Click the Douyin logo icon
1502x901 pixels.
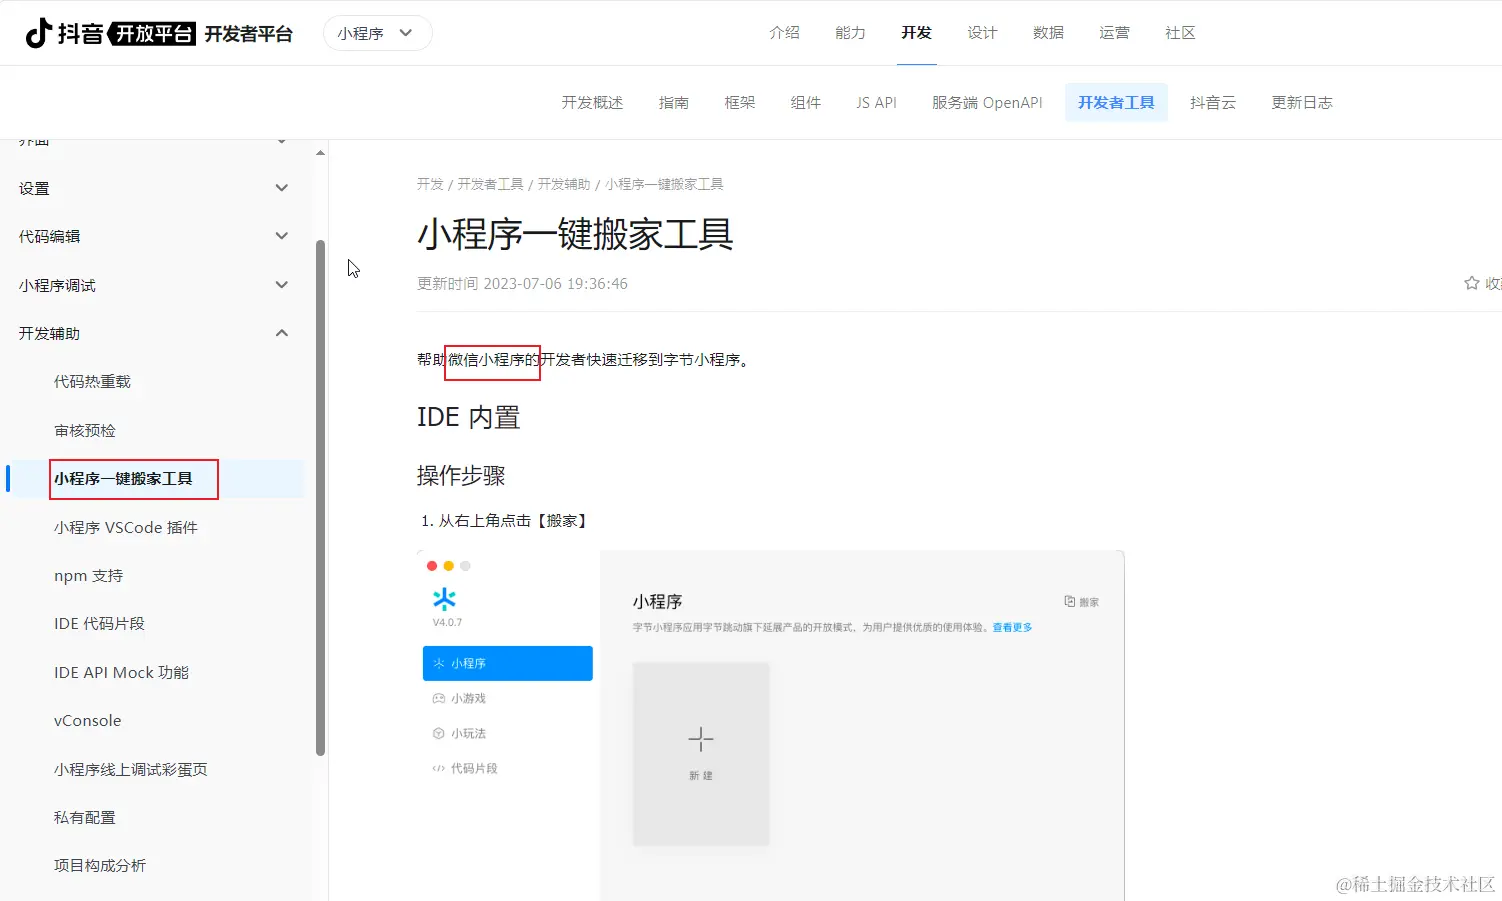coord(39,33)
